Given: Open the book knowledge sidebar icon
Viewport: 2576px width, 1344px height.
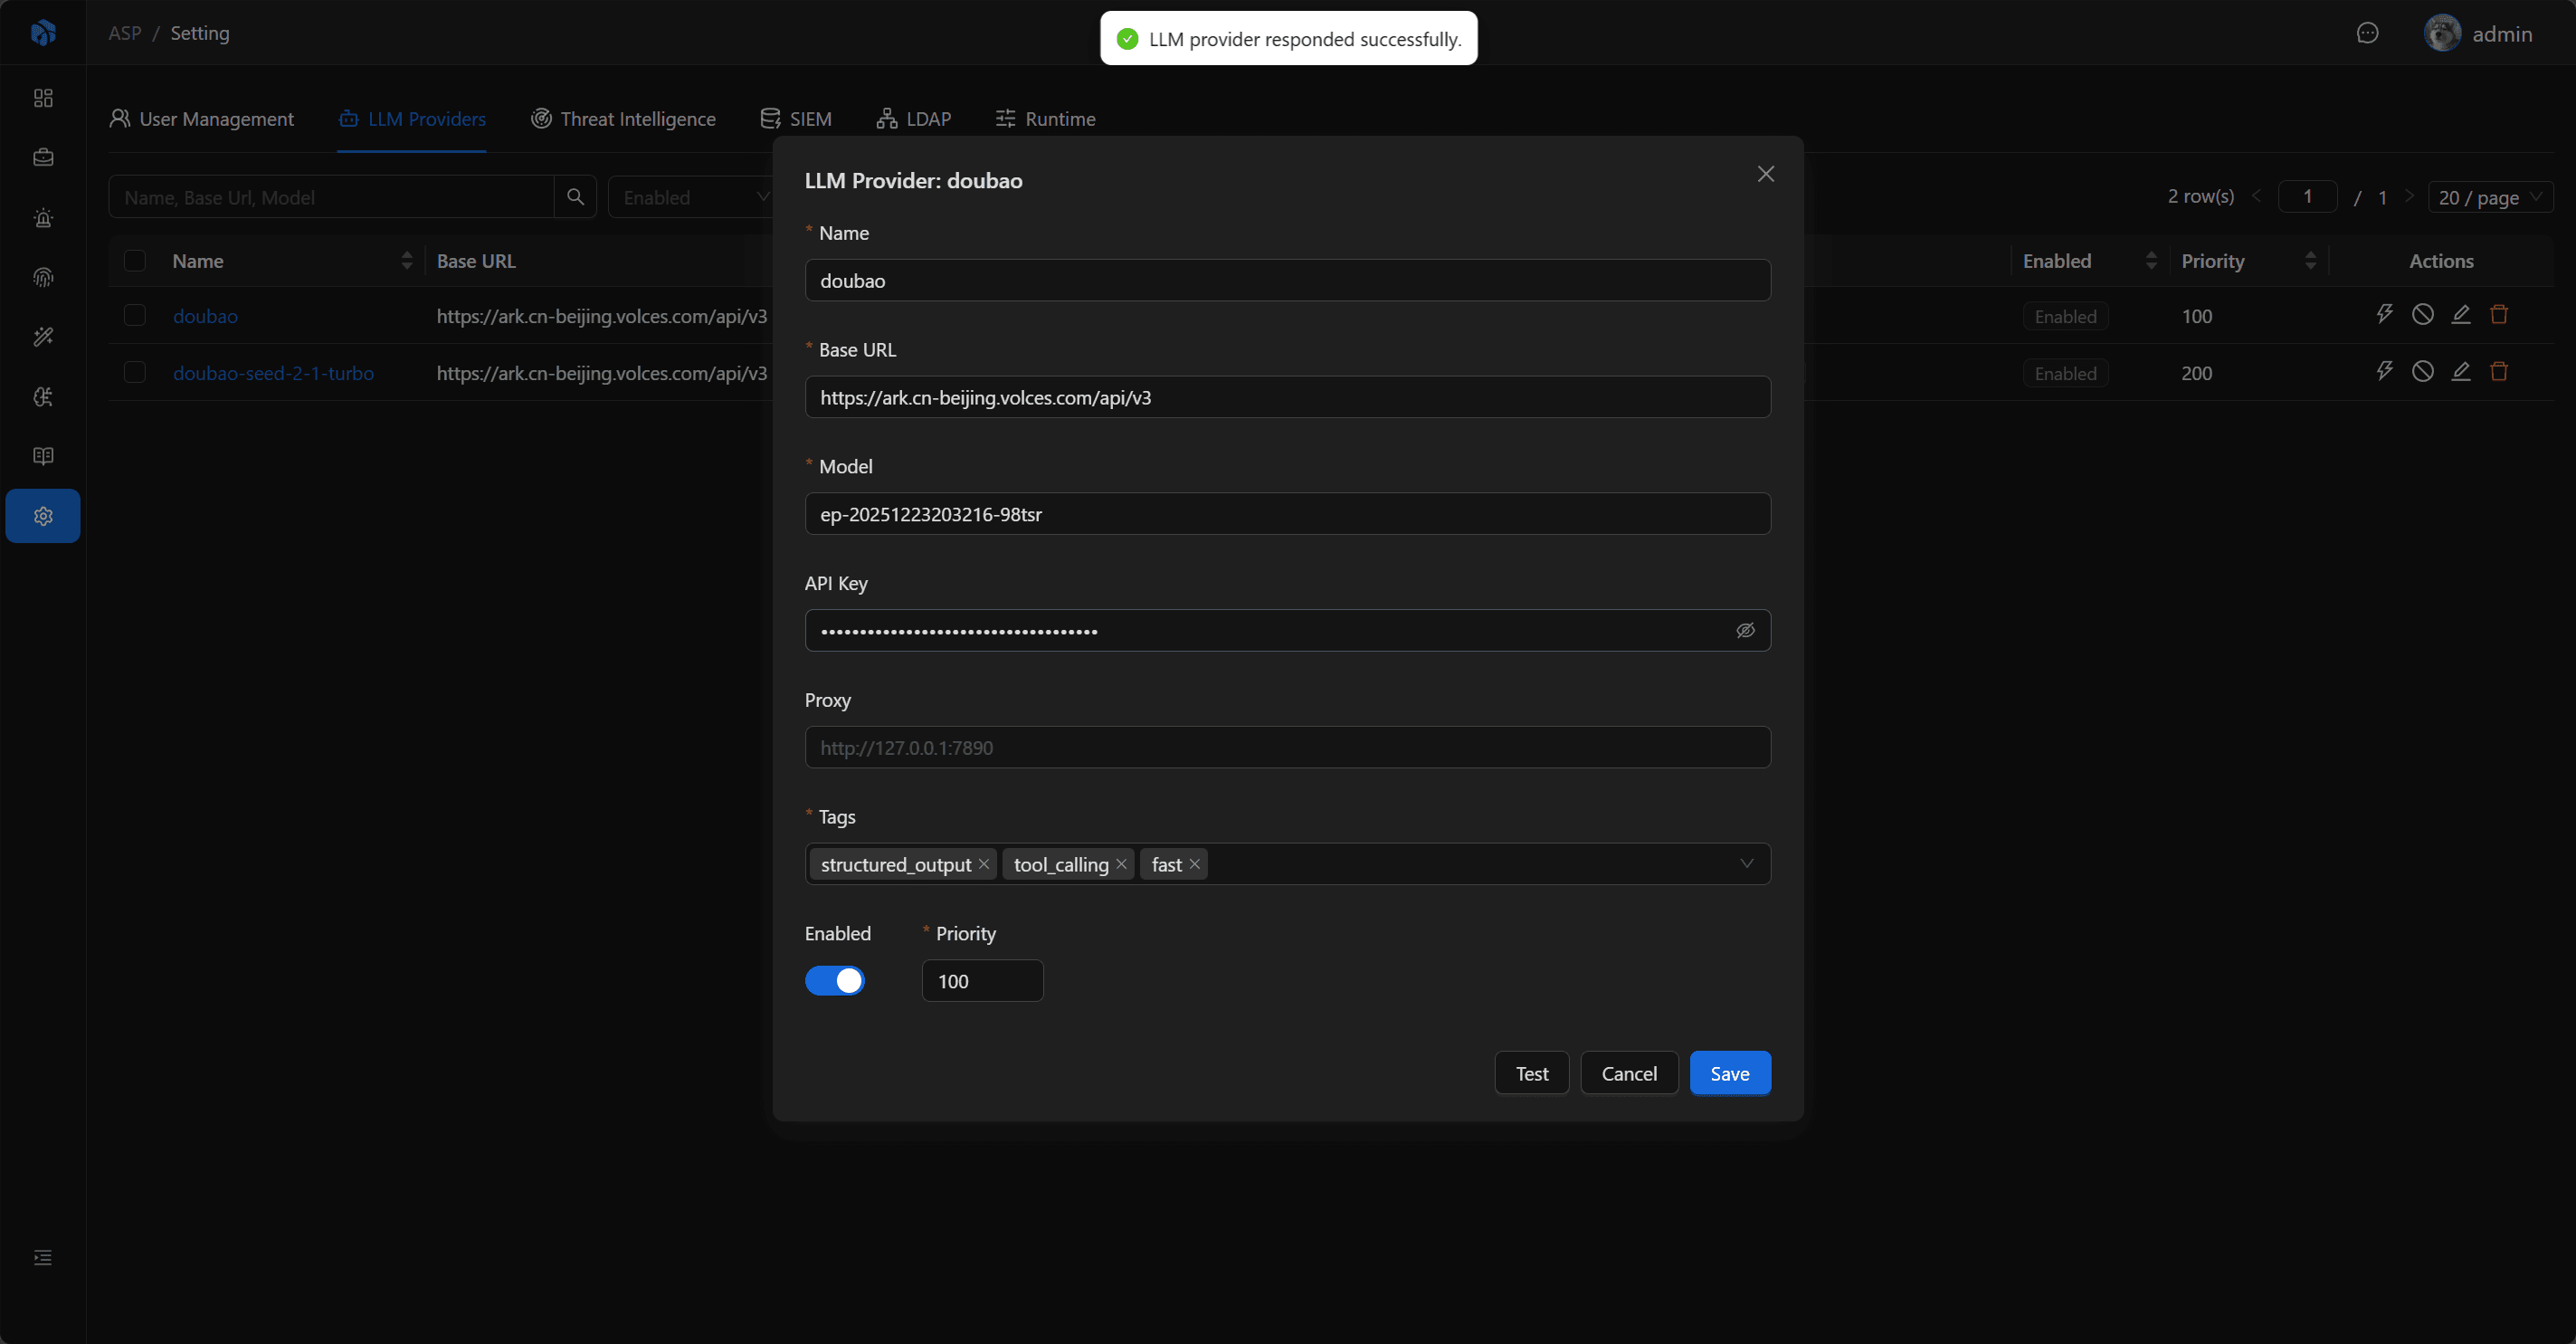Looking at the screenshot, I should 43,456.
